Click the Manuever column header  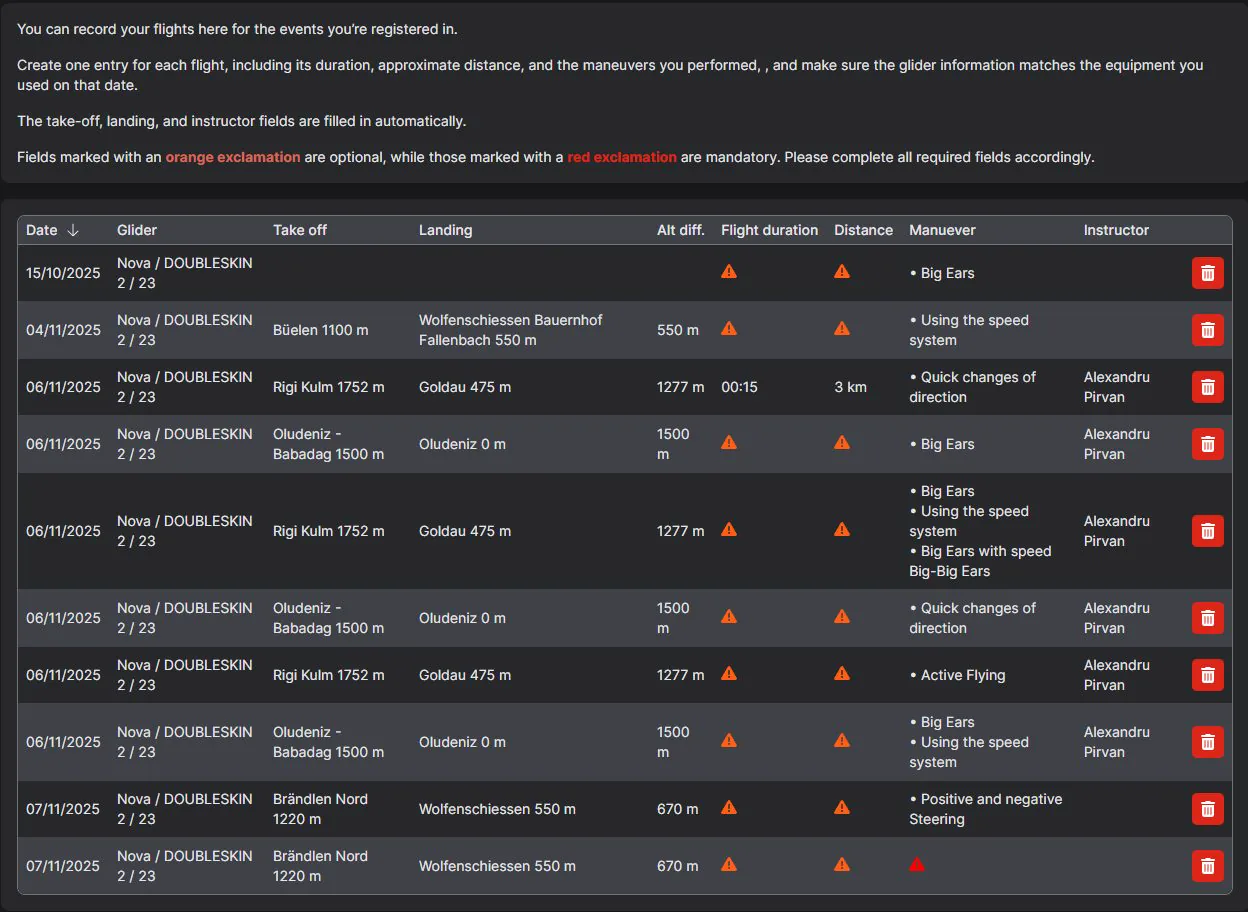tap(942, 230)
